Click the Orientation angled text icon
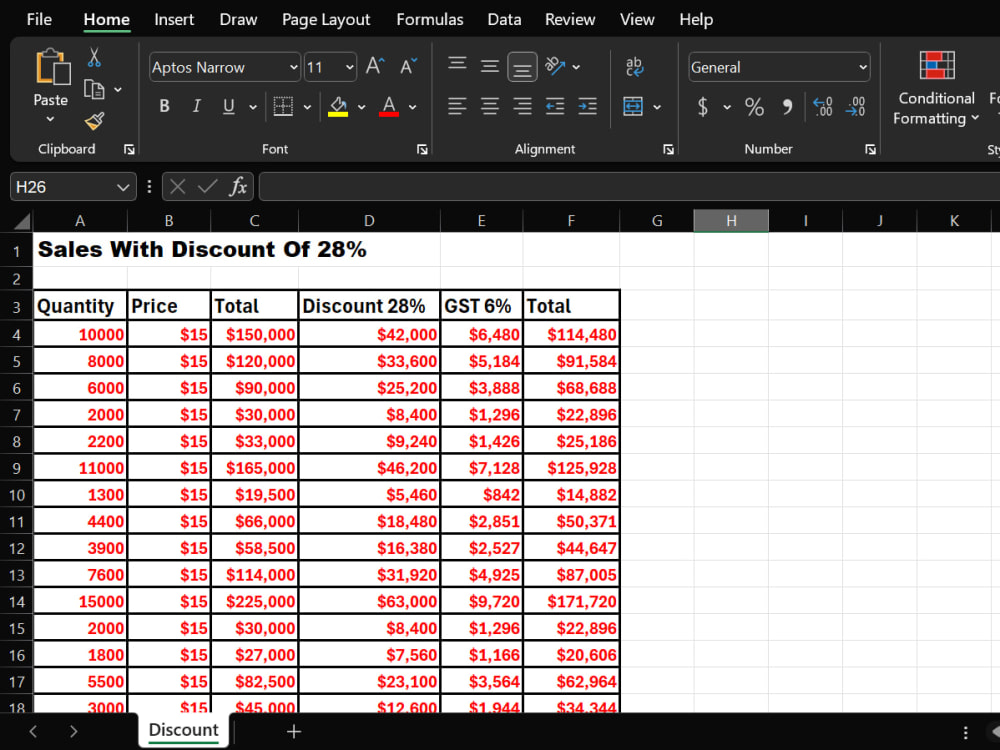 555,66
